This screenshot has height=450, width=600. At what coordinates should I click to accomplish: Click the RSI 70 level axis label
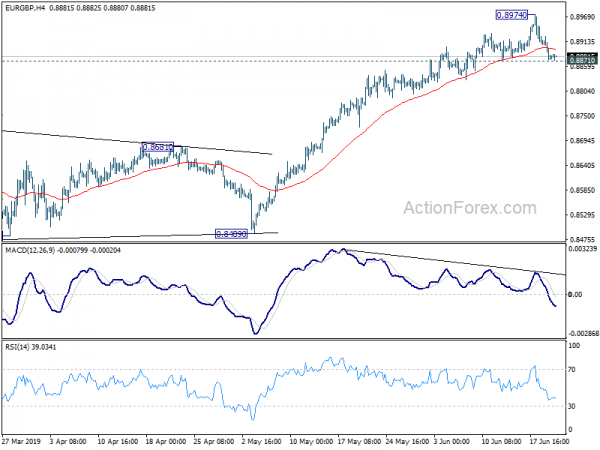click(x=574, y=370)
